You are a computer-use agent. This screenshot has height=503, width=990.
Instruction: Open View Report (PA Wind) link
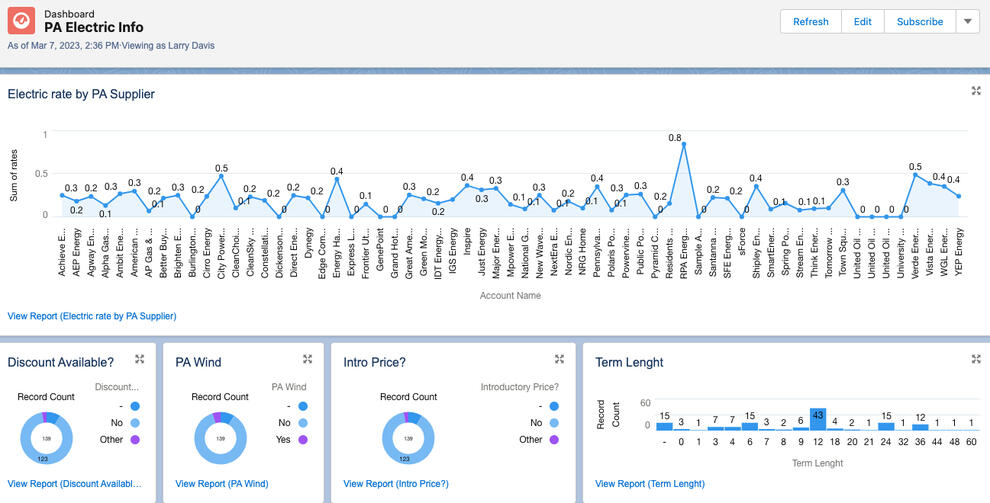click(222, 484)
